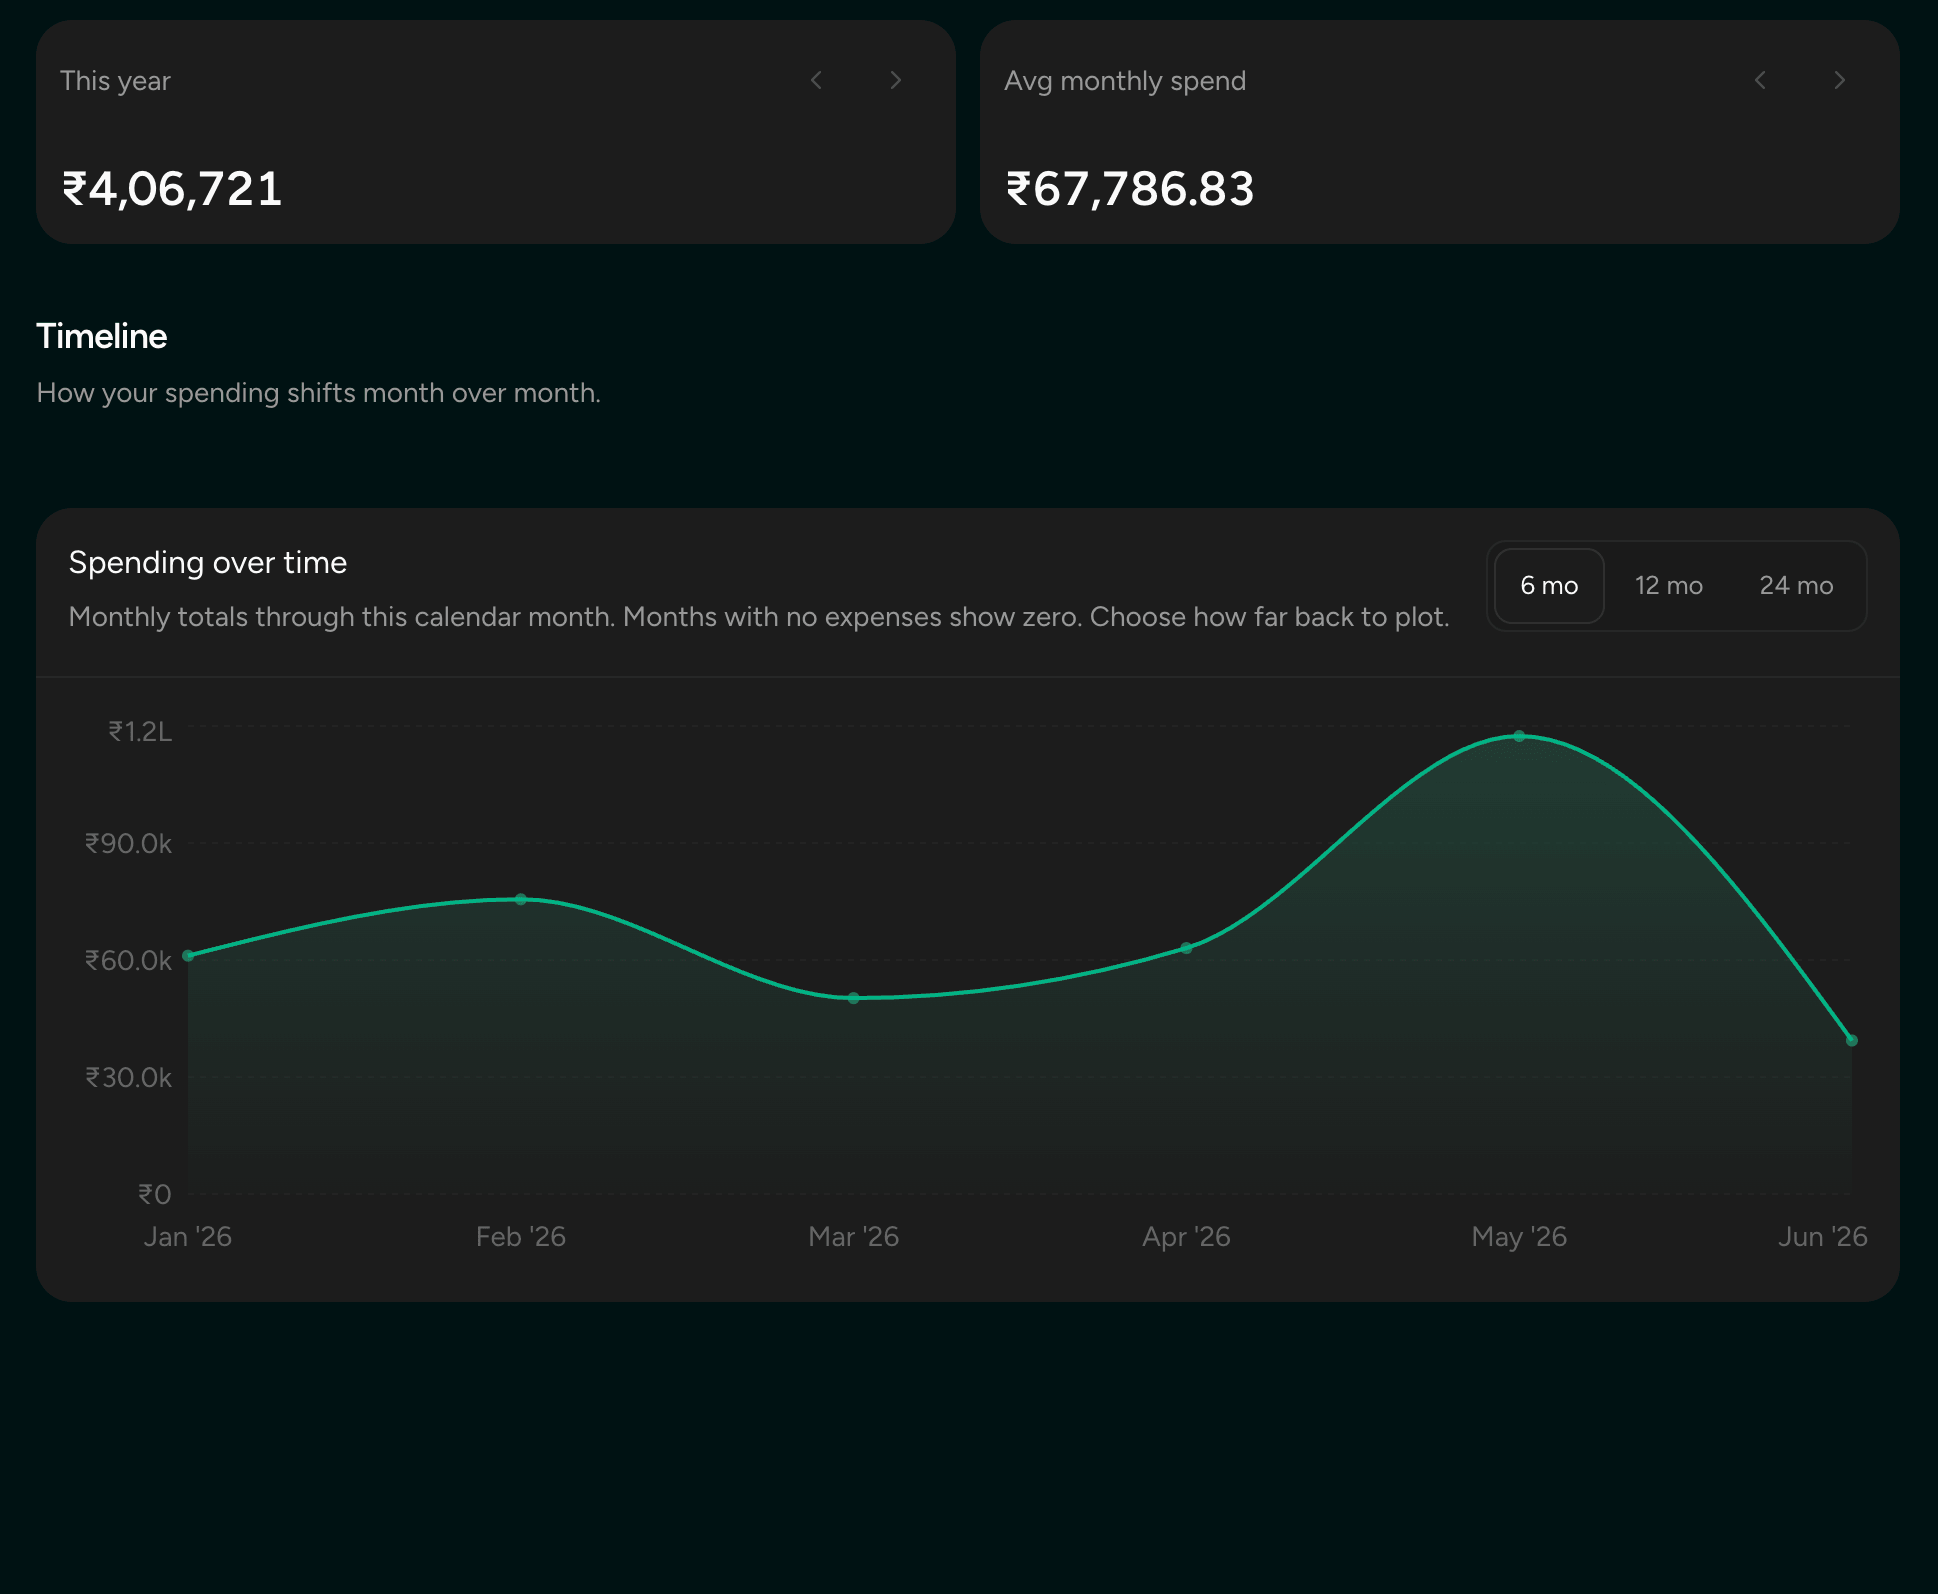
Task: Select the Feb '26 data point
Action: click(x=521, y=899)
